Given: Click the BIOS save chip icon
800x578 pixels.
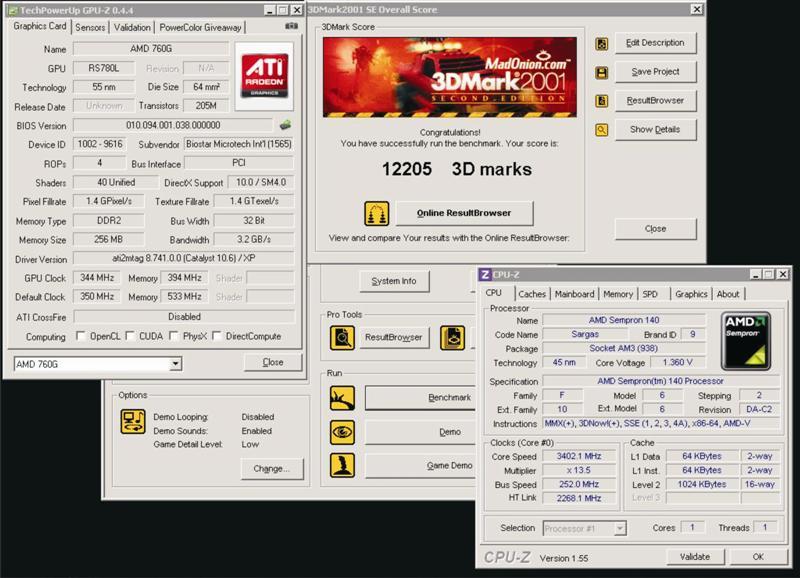Looking at the screenshot, I should [285, 124].
